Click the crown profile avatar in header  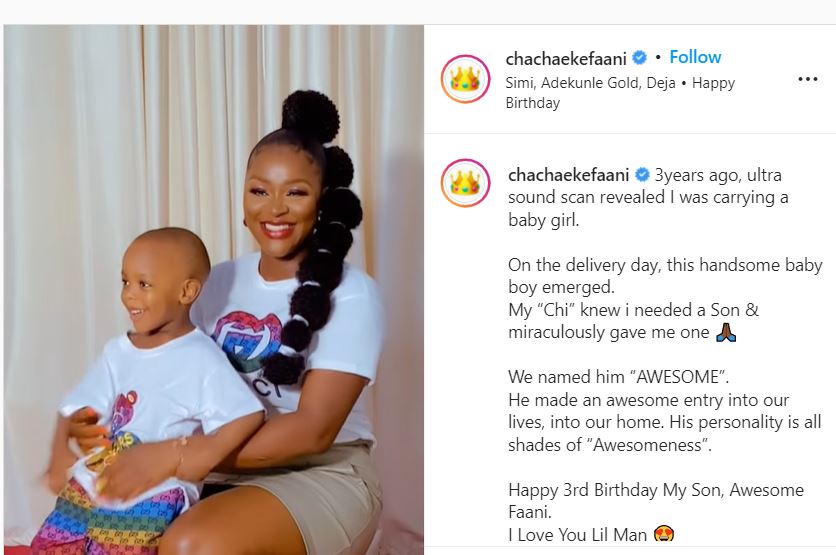tap(465, 79)
